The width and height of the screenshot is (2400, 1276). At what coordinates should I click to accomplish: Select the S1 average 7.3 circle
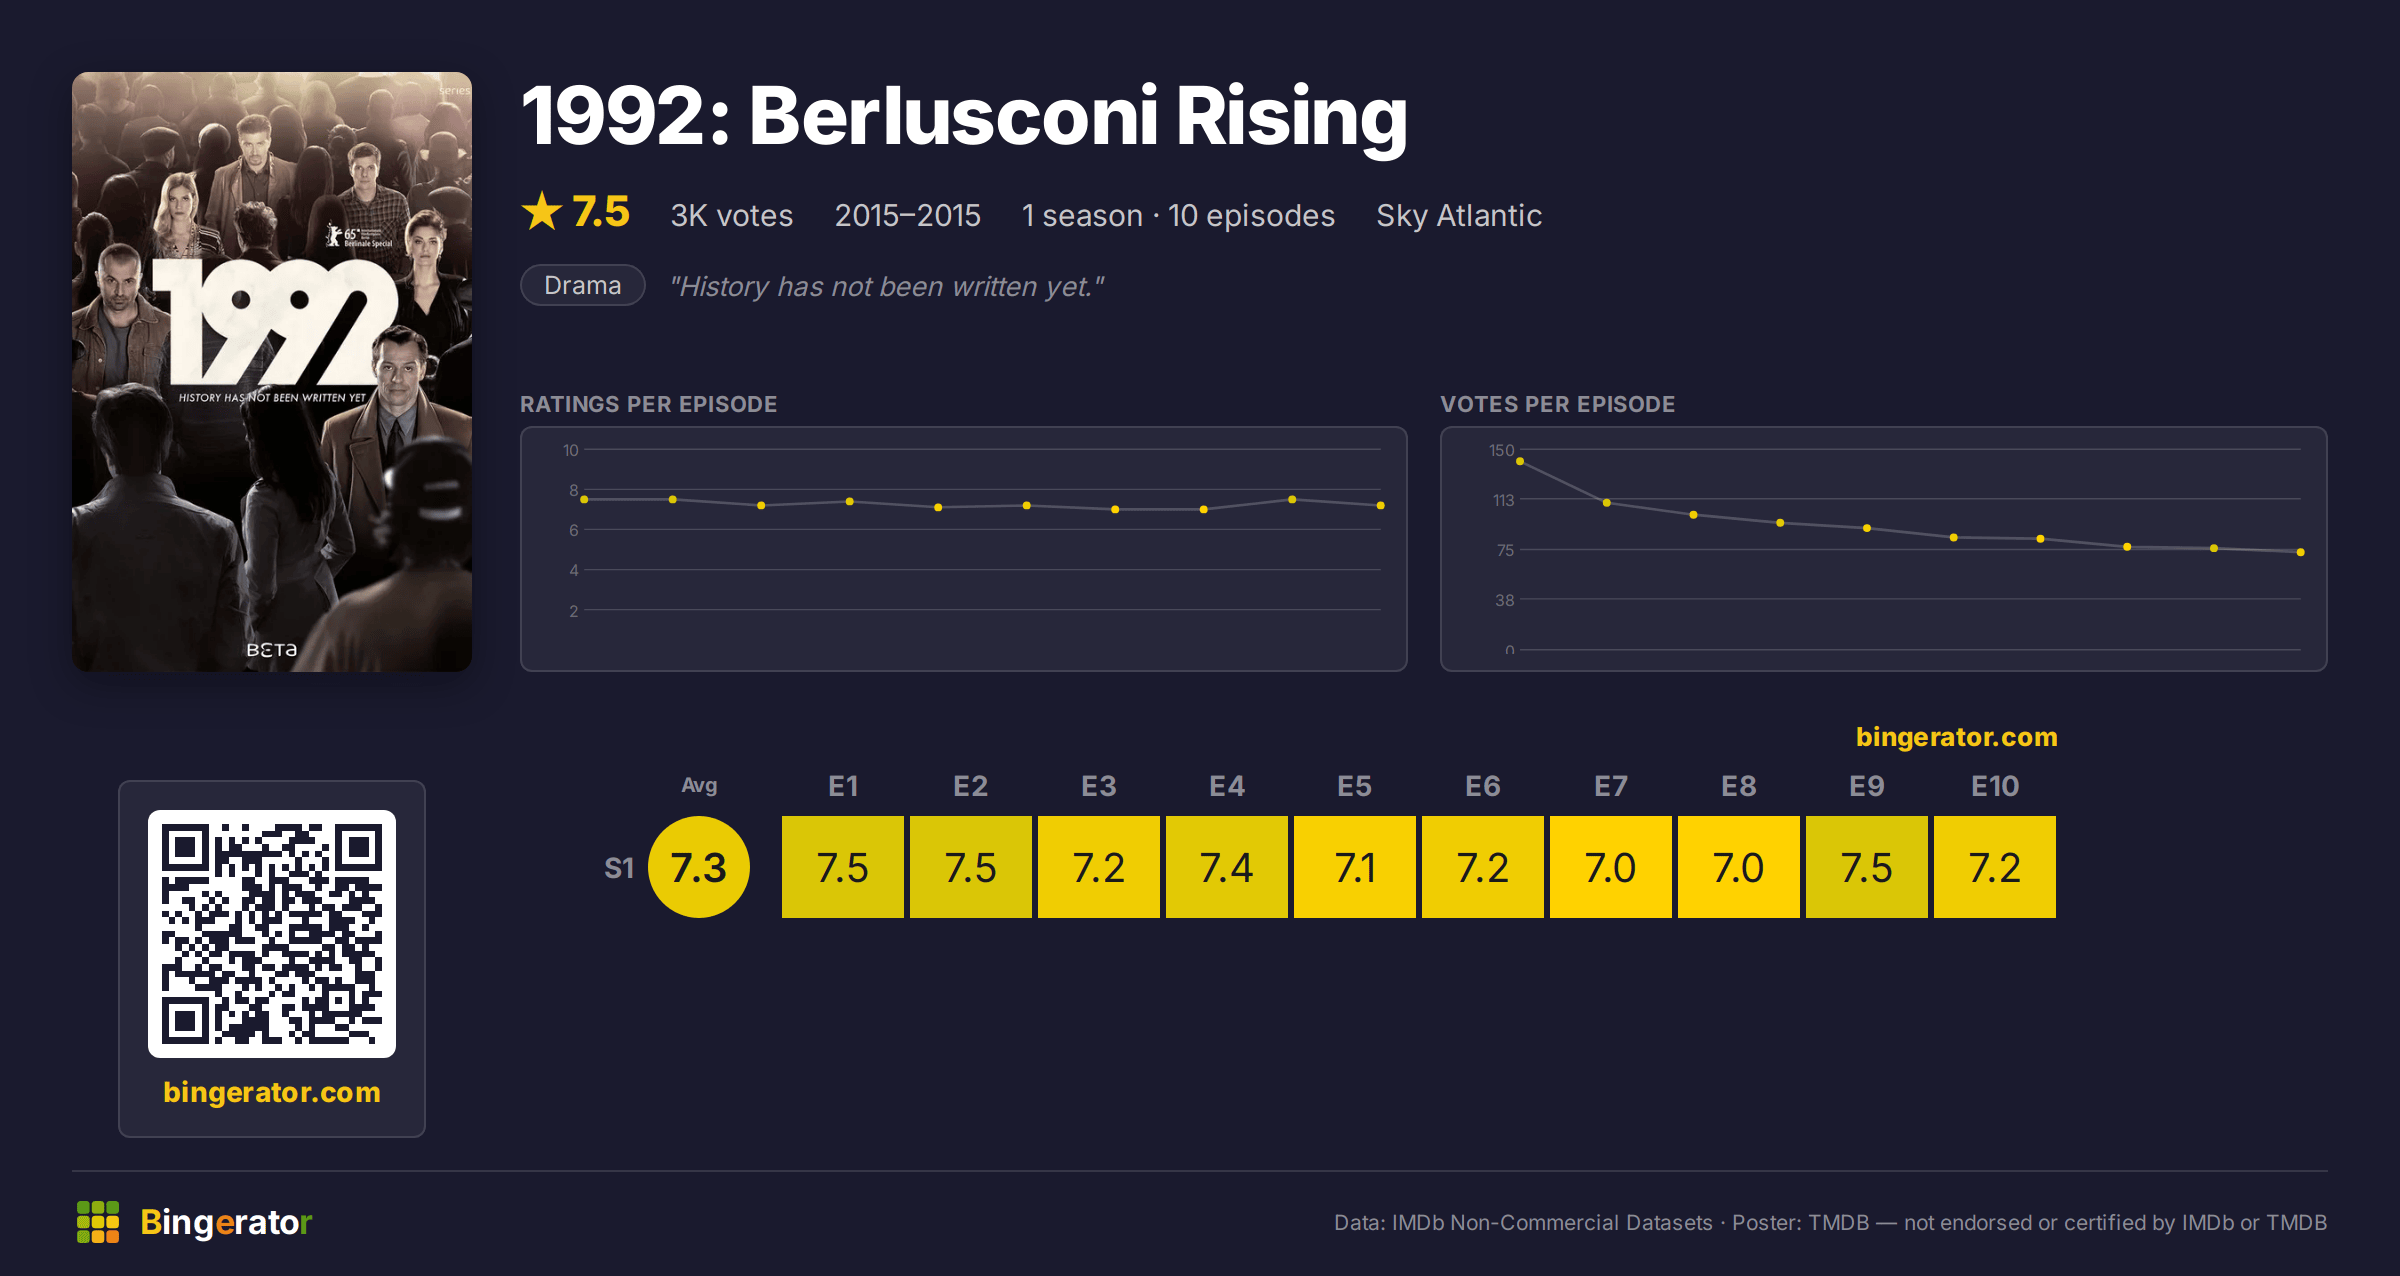click(x=699, y=867)
